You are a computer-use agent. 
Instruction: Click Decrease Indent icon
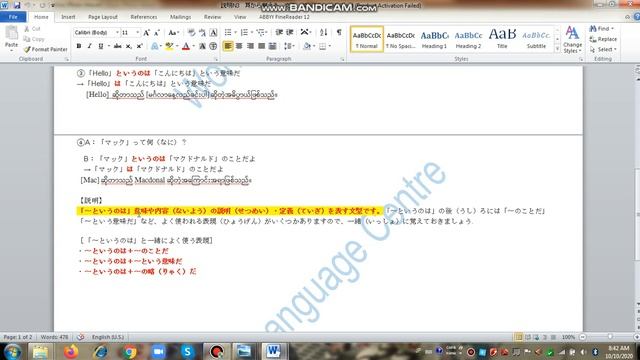(x=279, y=33)
